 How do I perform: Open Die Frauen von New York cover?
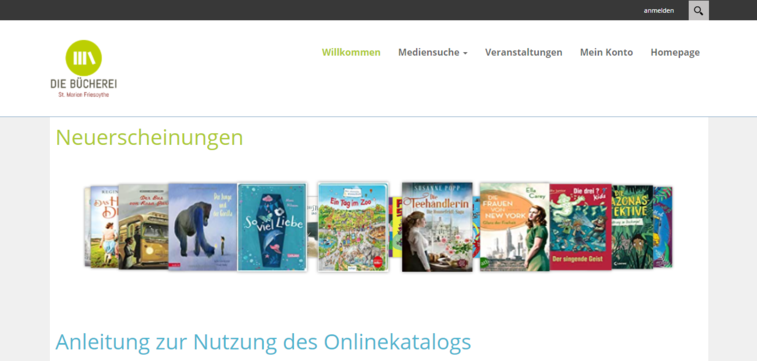point(515,227)
